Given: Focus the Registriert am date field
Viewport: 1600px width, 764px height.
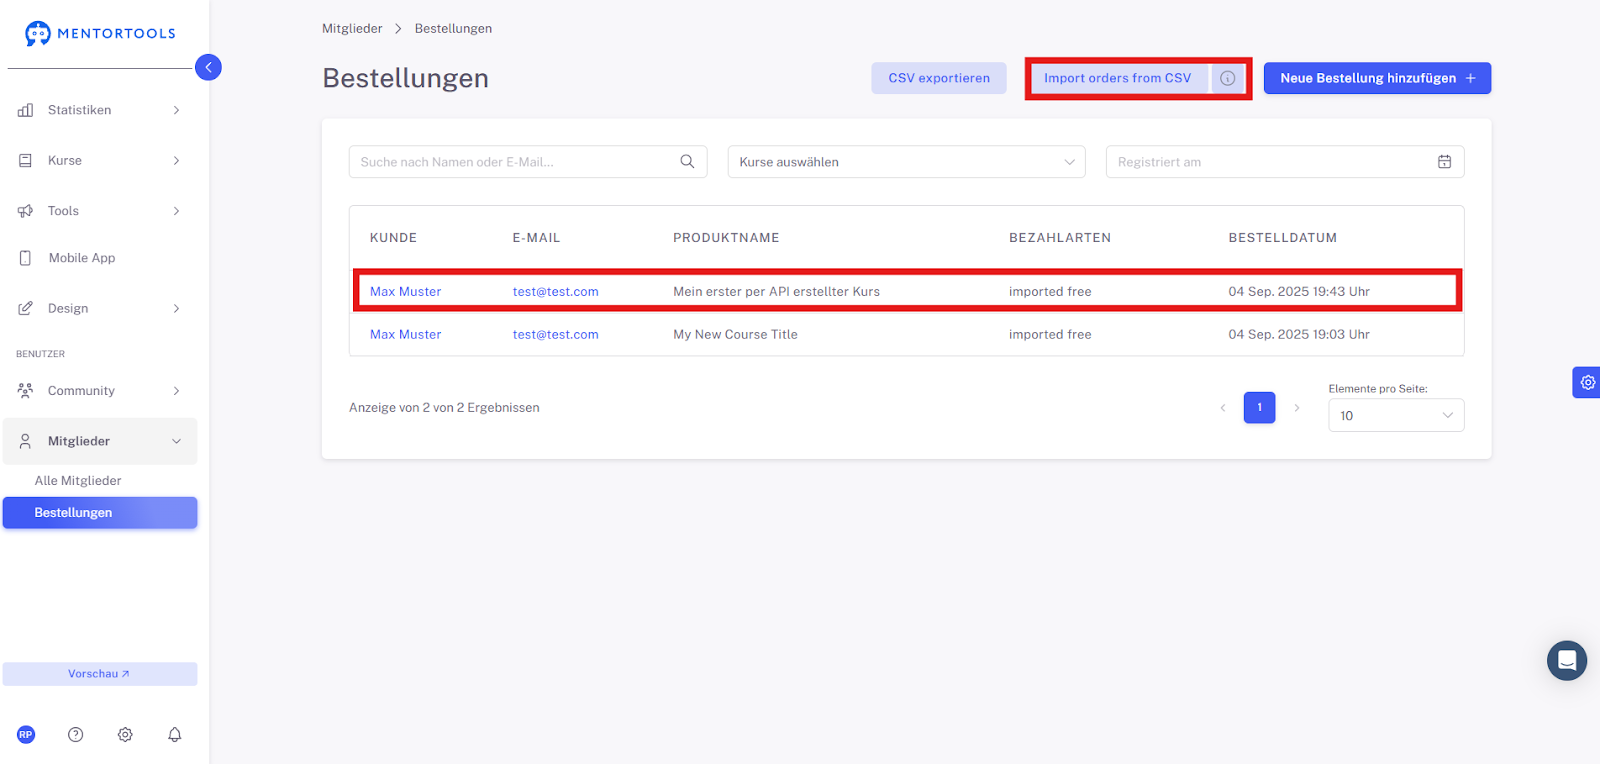Looking at the screenshot, I should pos(1285,162).
